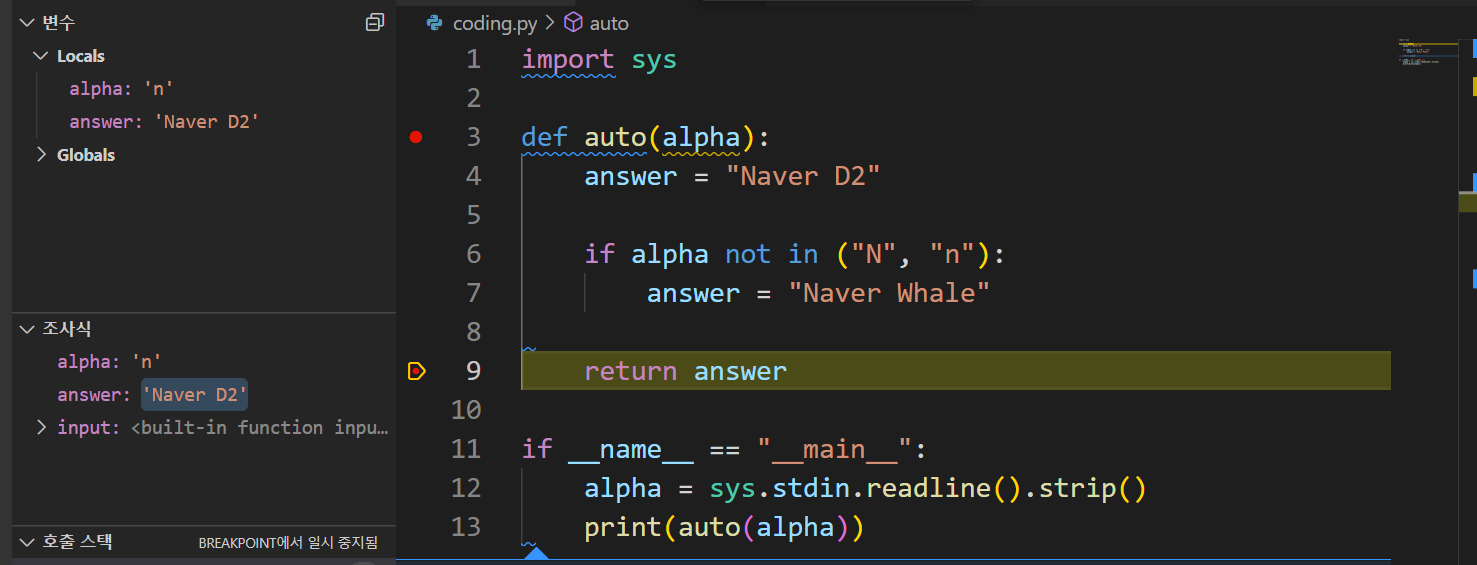The image size is (1477, 565).
Task: Collapse the Locals tree node
Action: (x=40, y=56)
